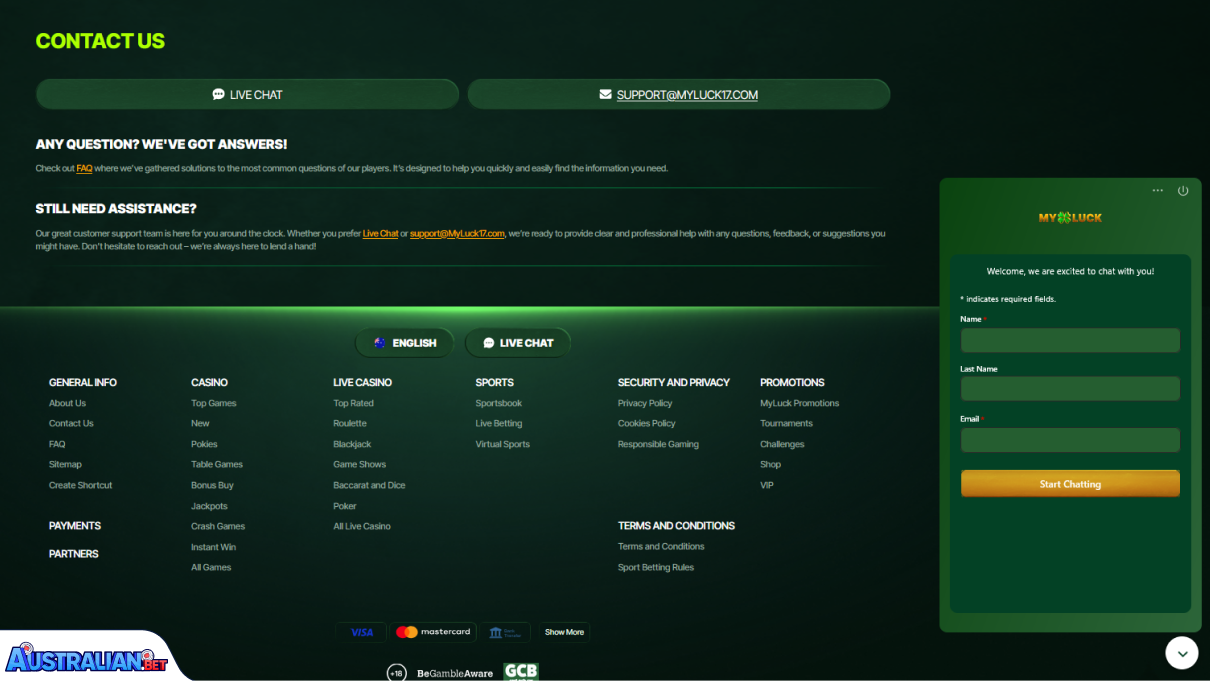Collapse chat with the round chevron button
This screenshot has width=1210, height=681.
tap(1182, 653)
